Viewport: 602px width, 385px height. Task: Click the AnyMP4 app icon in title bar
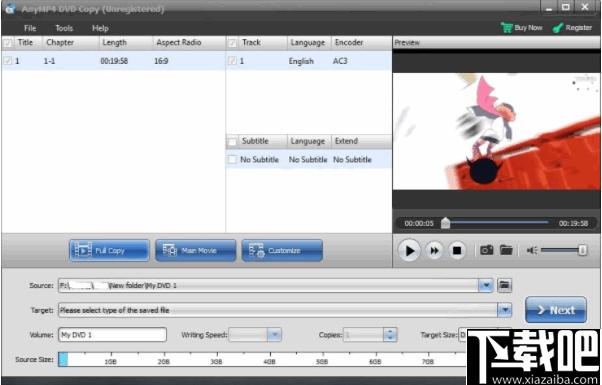[10, 8]
